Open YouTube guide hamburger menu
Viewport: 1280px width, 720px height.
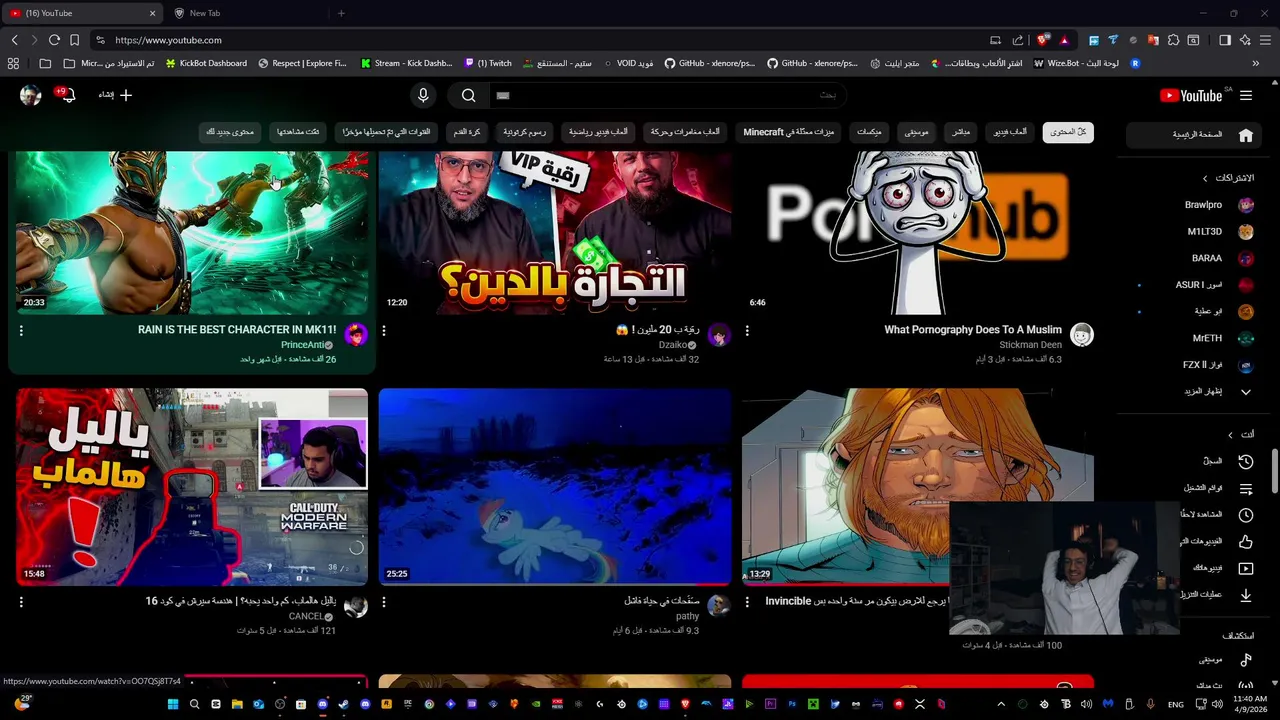point(1246,95)
